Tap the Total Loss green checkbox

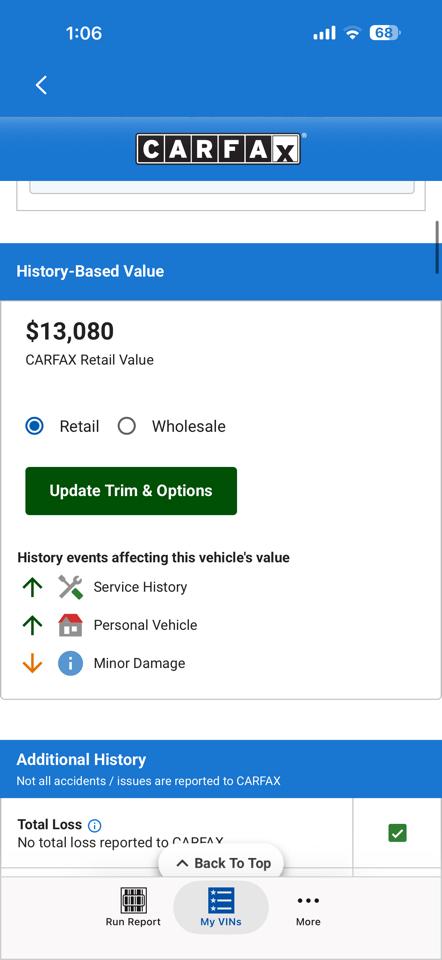397,833
